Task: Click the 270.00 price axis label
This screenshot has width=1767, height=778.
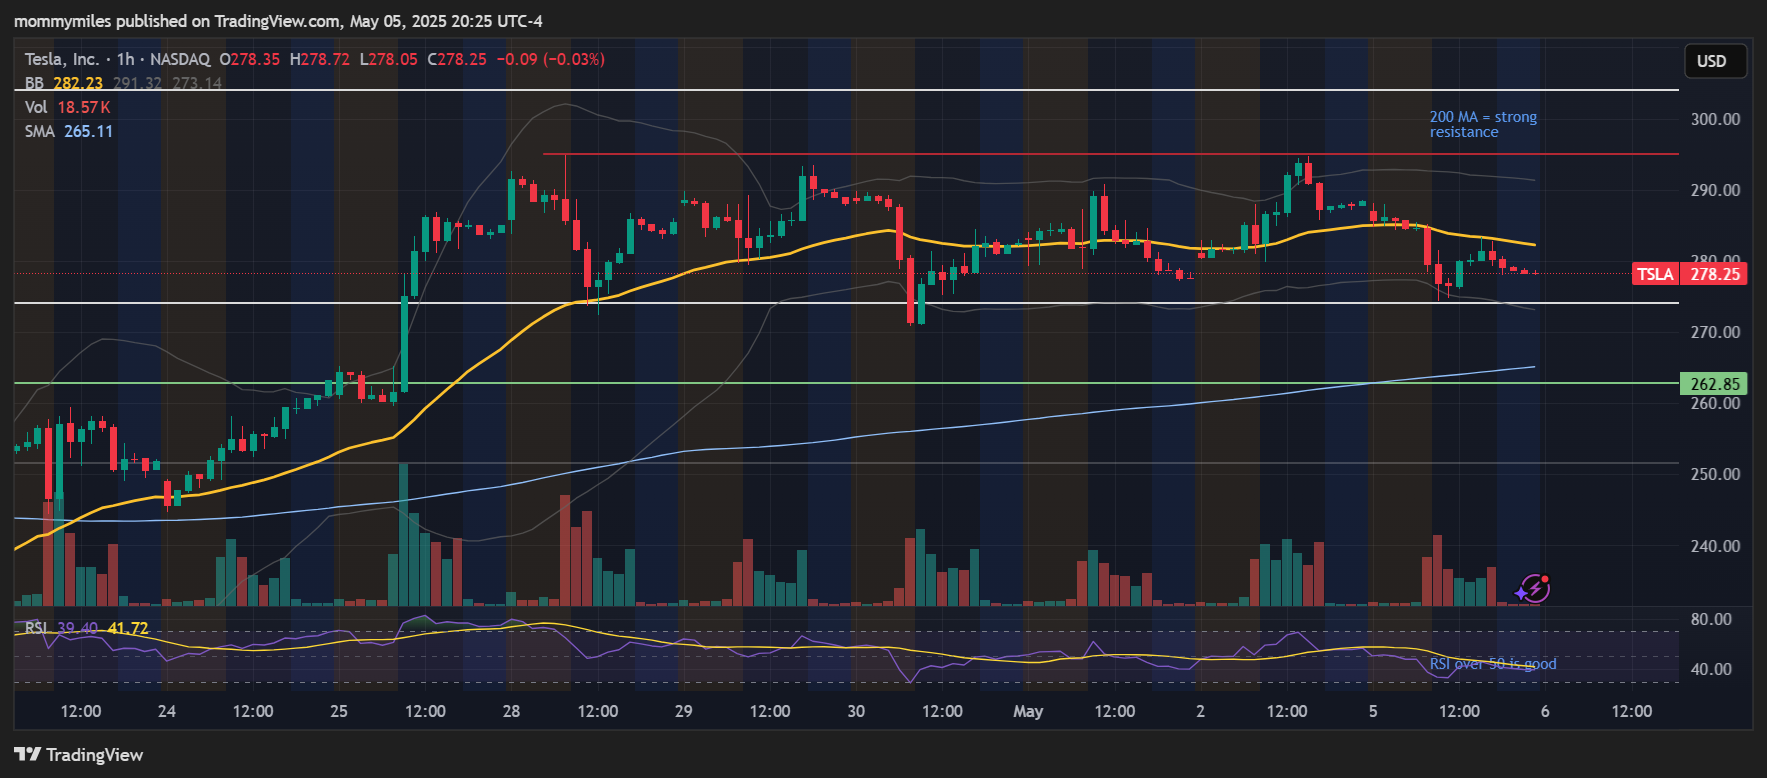Action: click(x=1715, y=332)
